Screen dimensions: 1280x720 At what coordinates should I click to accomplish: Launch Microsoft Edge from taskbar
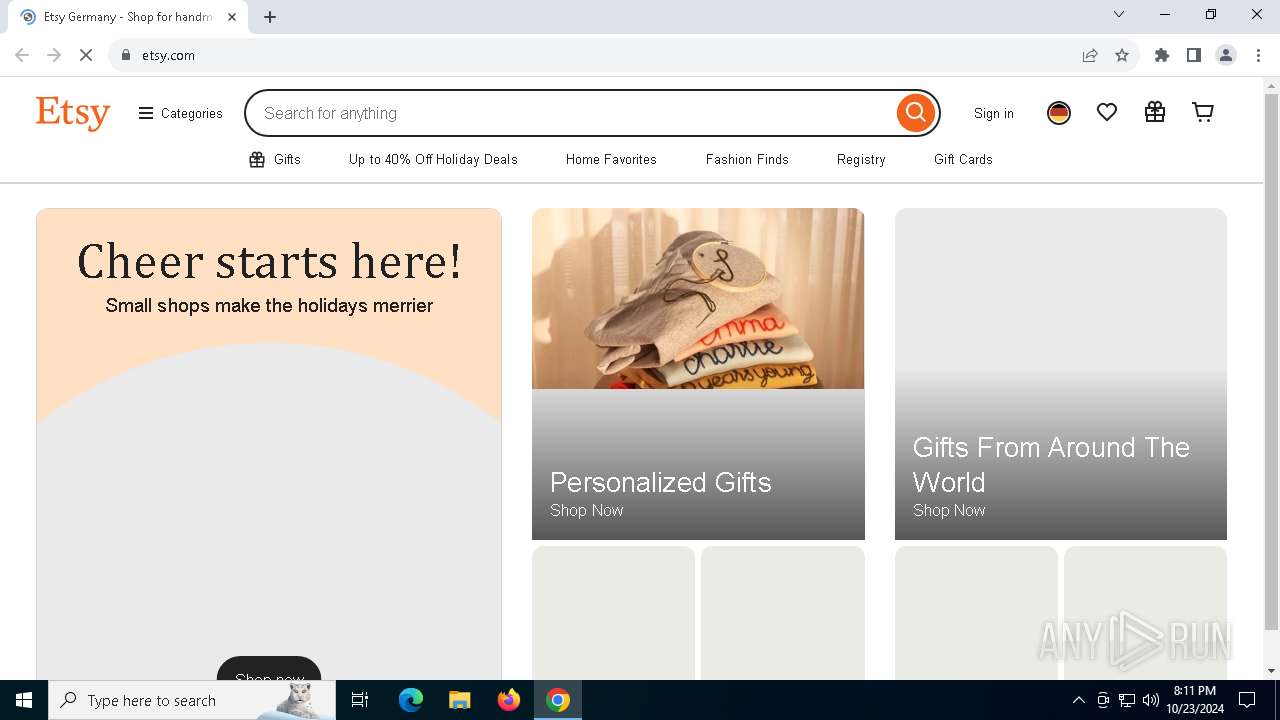[x=411, y=700]
